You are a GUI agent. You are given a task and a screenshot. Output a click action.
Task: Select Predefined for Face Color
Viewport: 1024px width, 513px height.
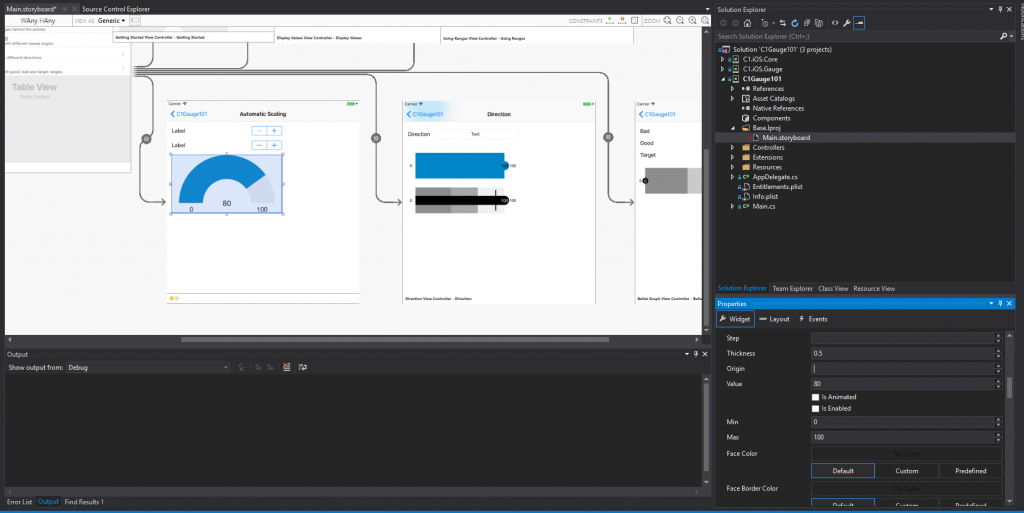pyautogui.click(x=970, y=471)
